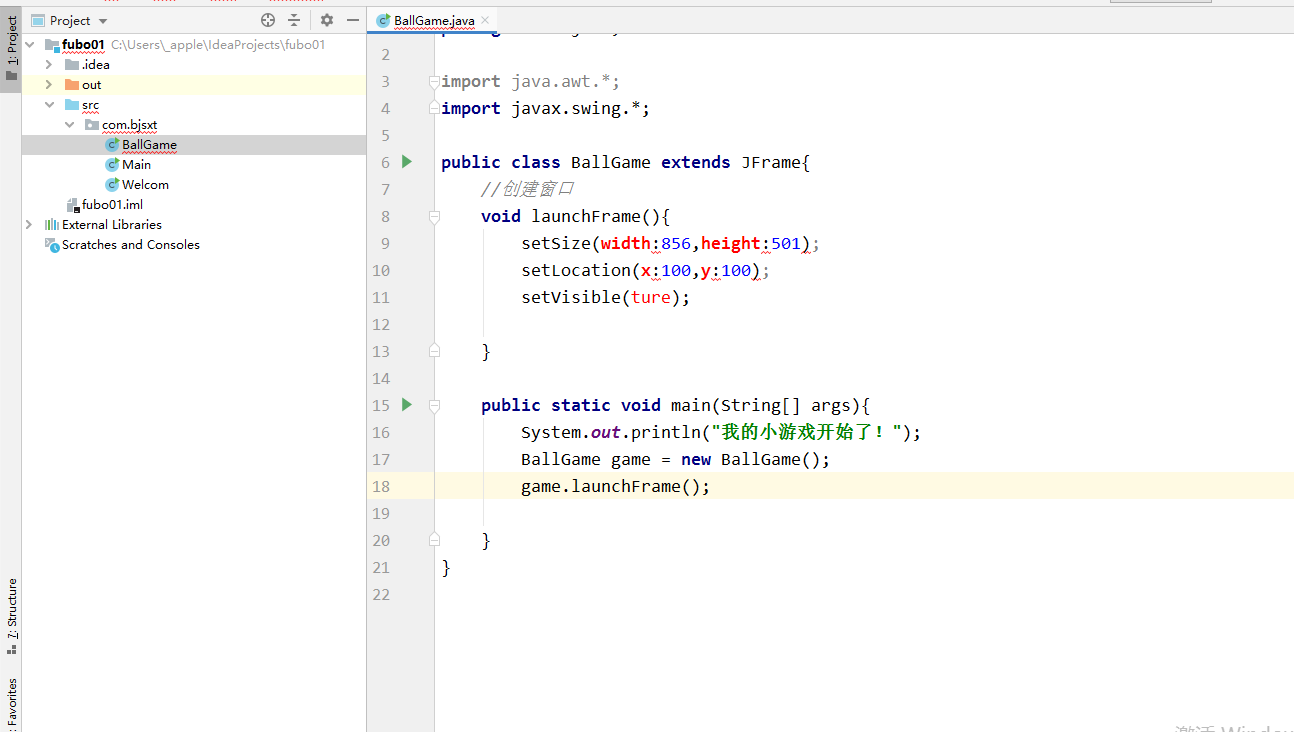
Task: Hide the Project tool window with minus icon
Action: (353, 20)
